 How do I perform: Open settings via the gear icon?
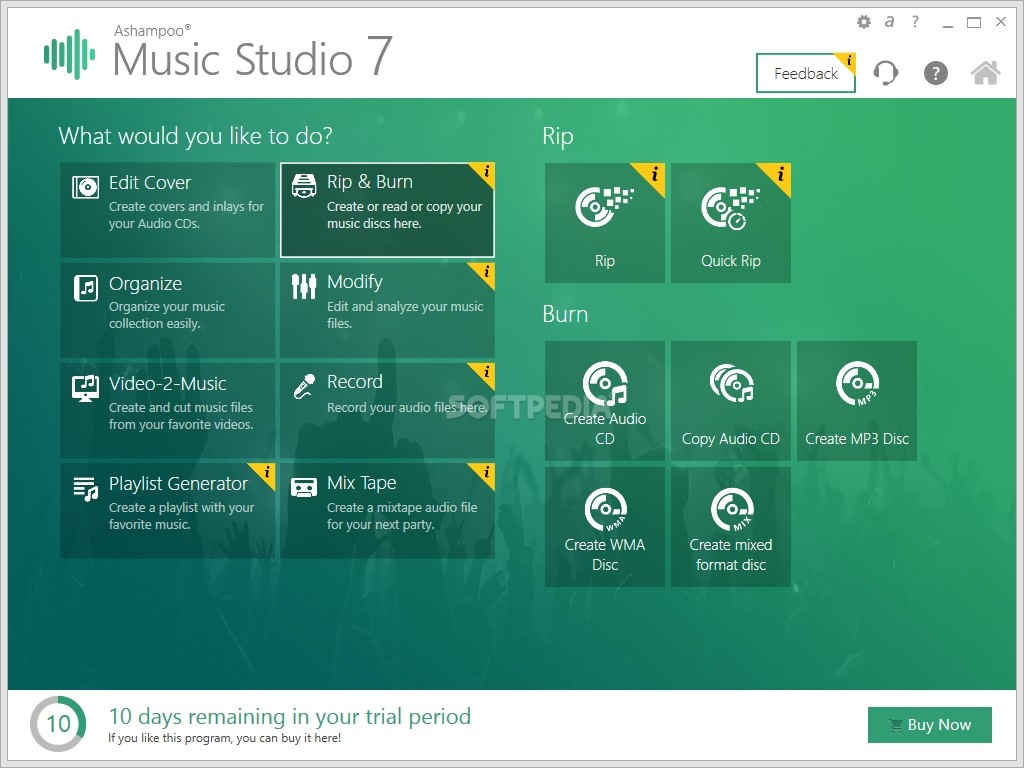(863, 22)
